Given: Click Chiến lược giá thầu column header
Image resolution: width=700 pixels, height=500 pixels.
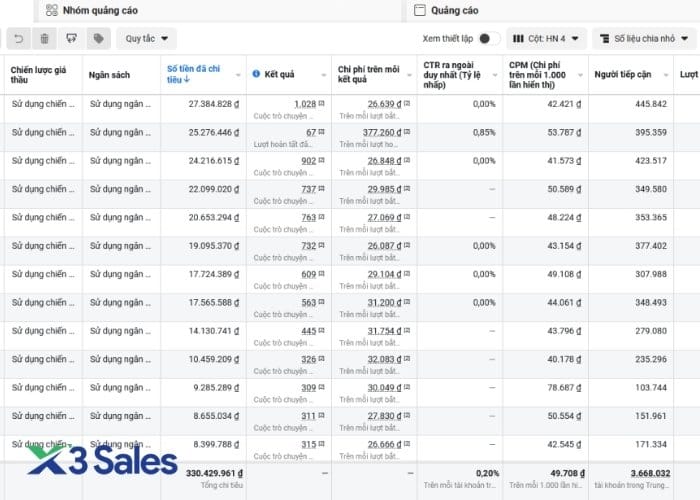Looking at the screenshot, I should tap(38, 75).
